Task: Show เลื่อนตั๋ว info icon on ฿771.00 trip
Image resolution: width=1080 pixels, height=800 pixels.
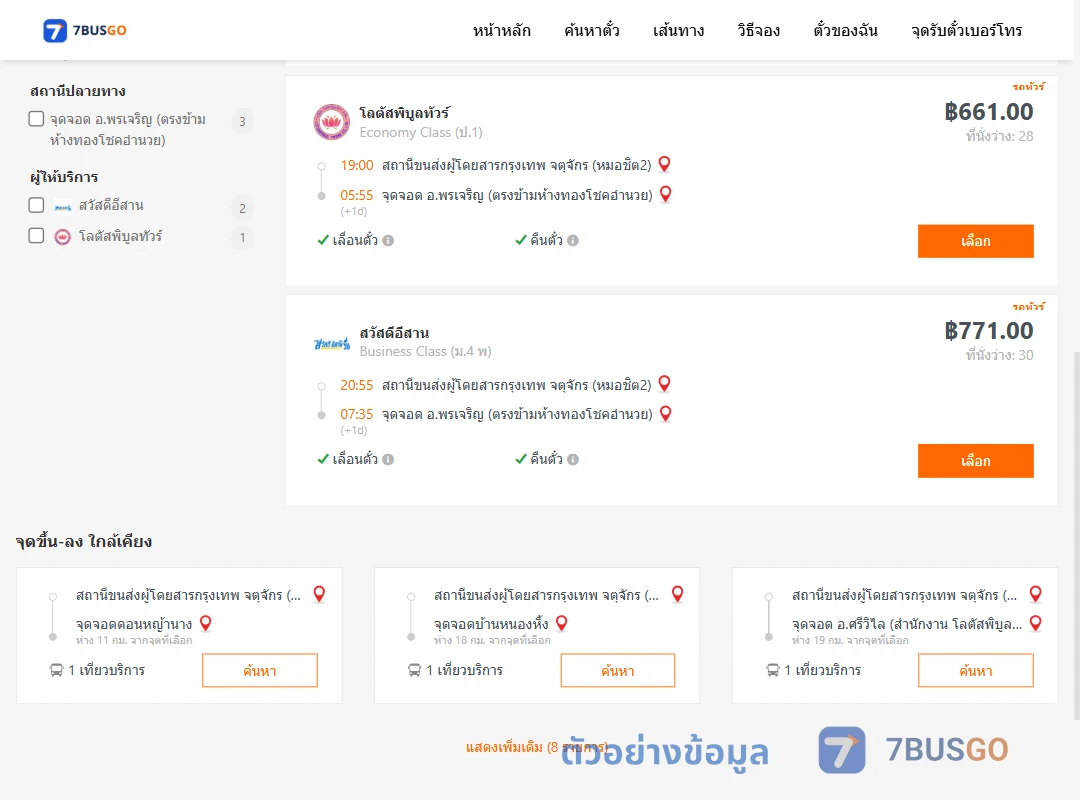Action: [388, 460]
